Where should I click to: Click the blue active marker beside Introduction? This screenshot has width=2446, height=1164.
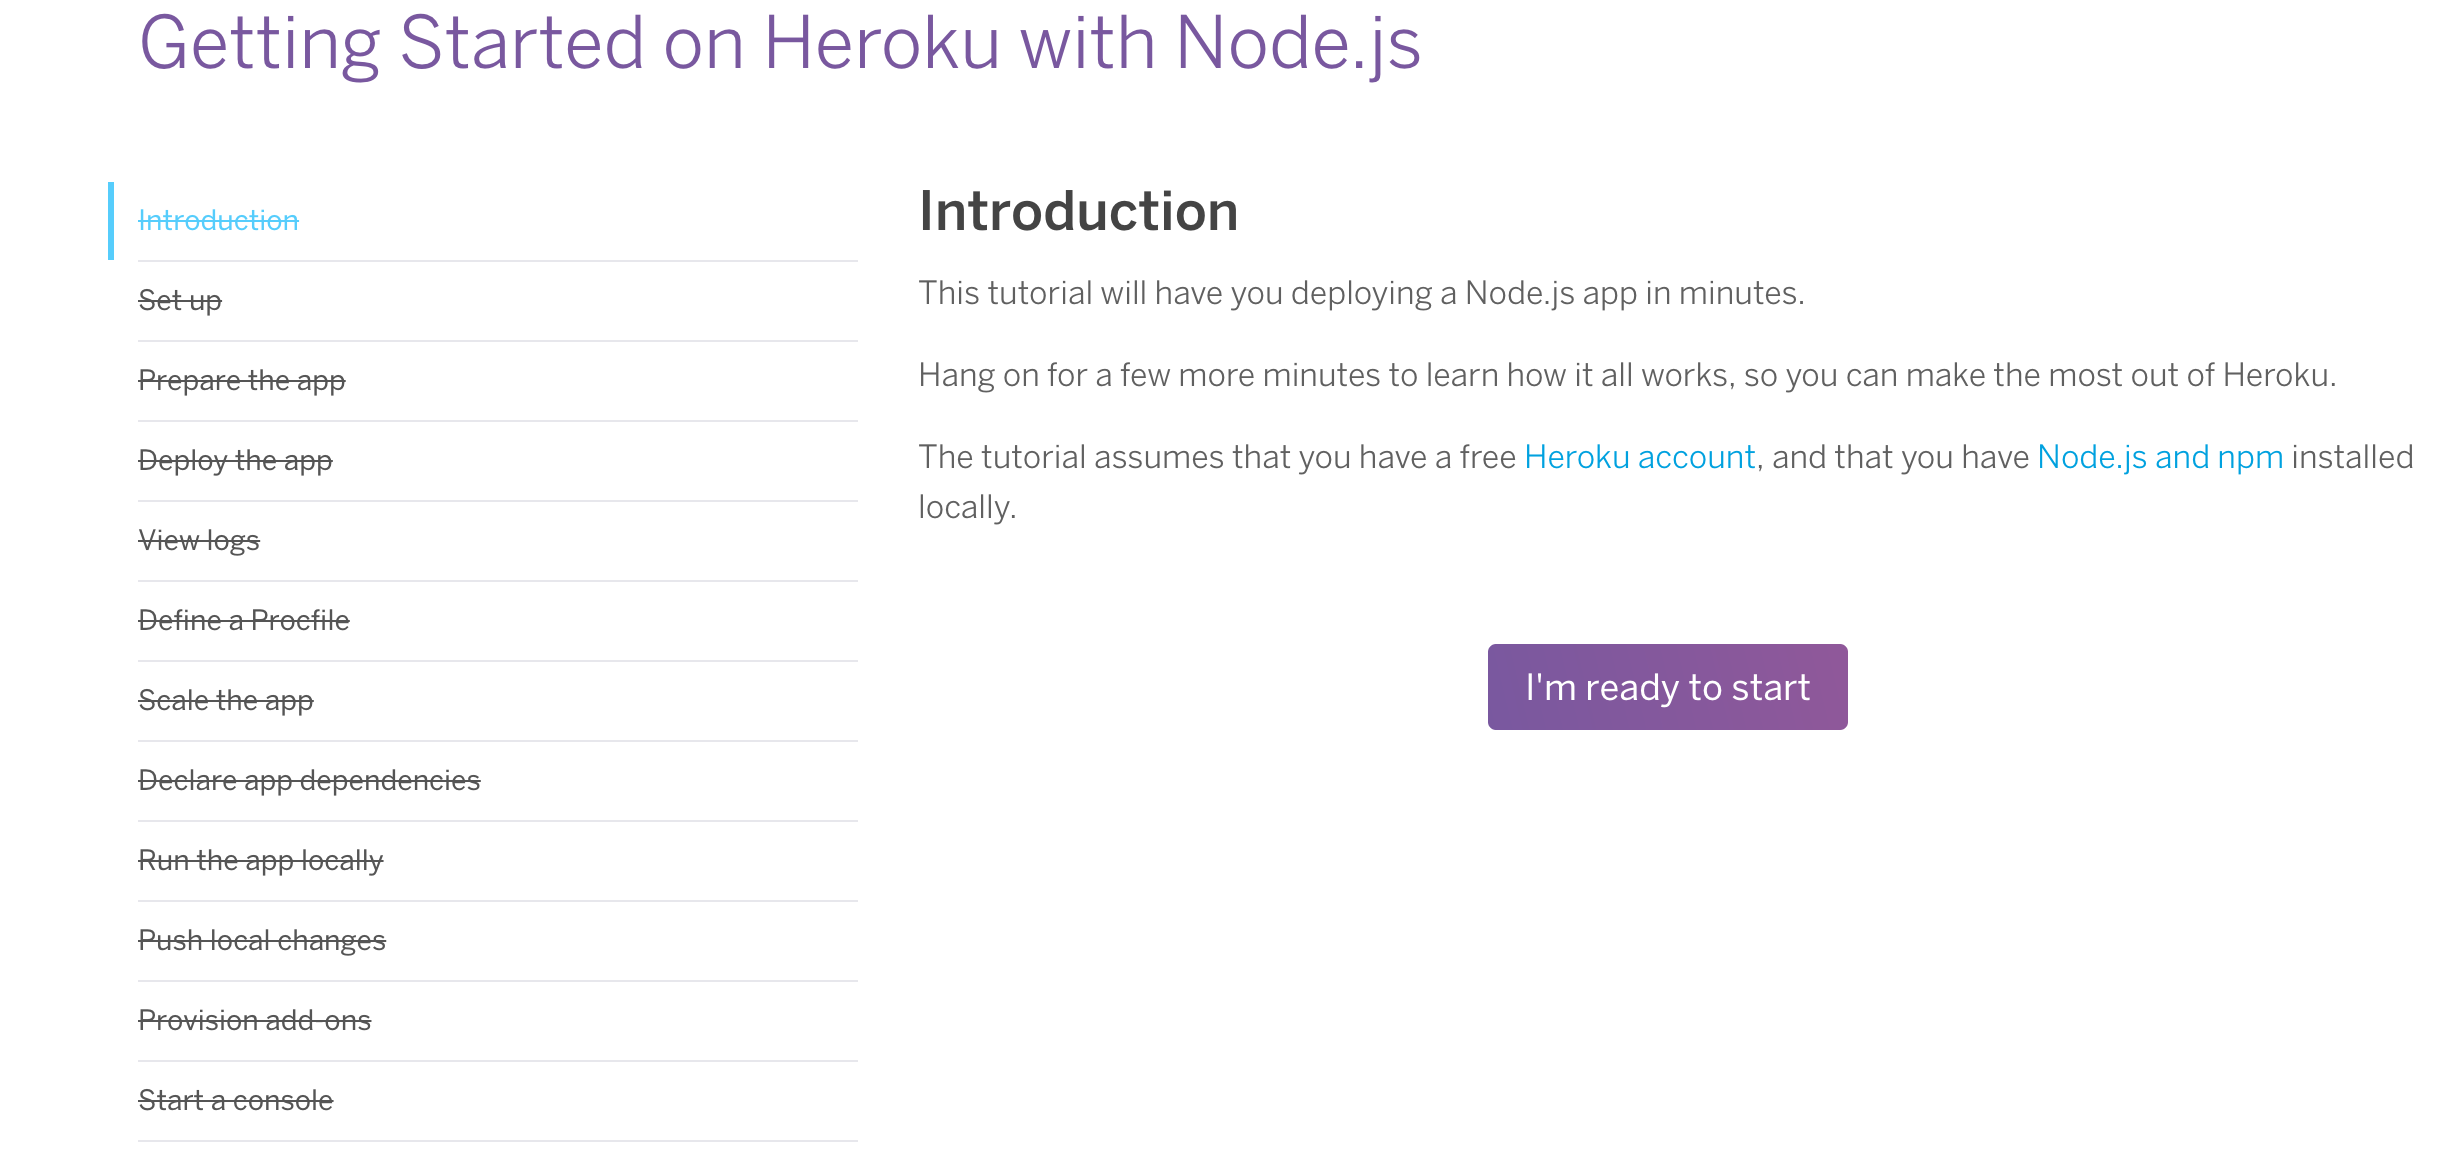pyautogui.click(x=111, y=220)
